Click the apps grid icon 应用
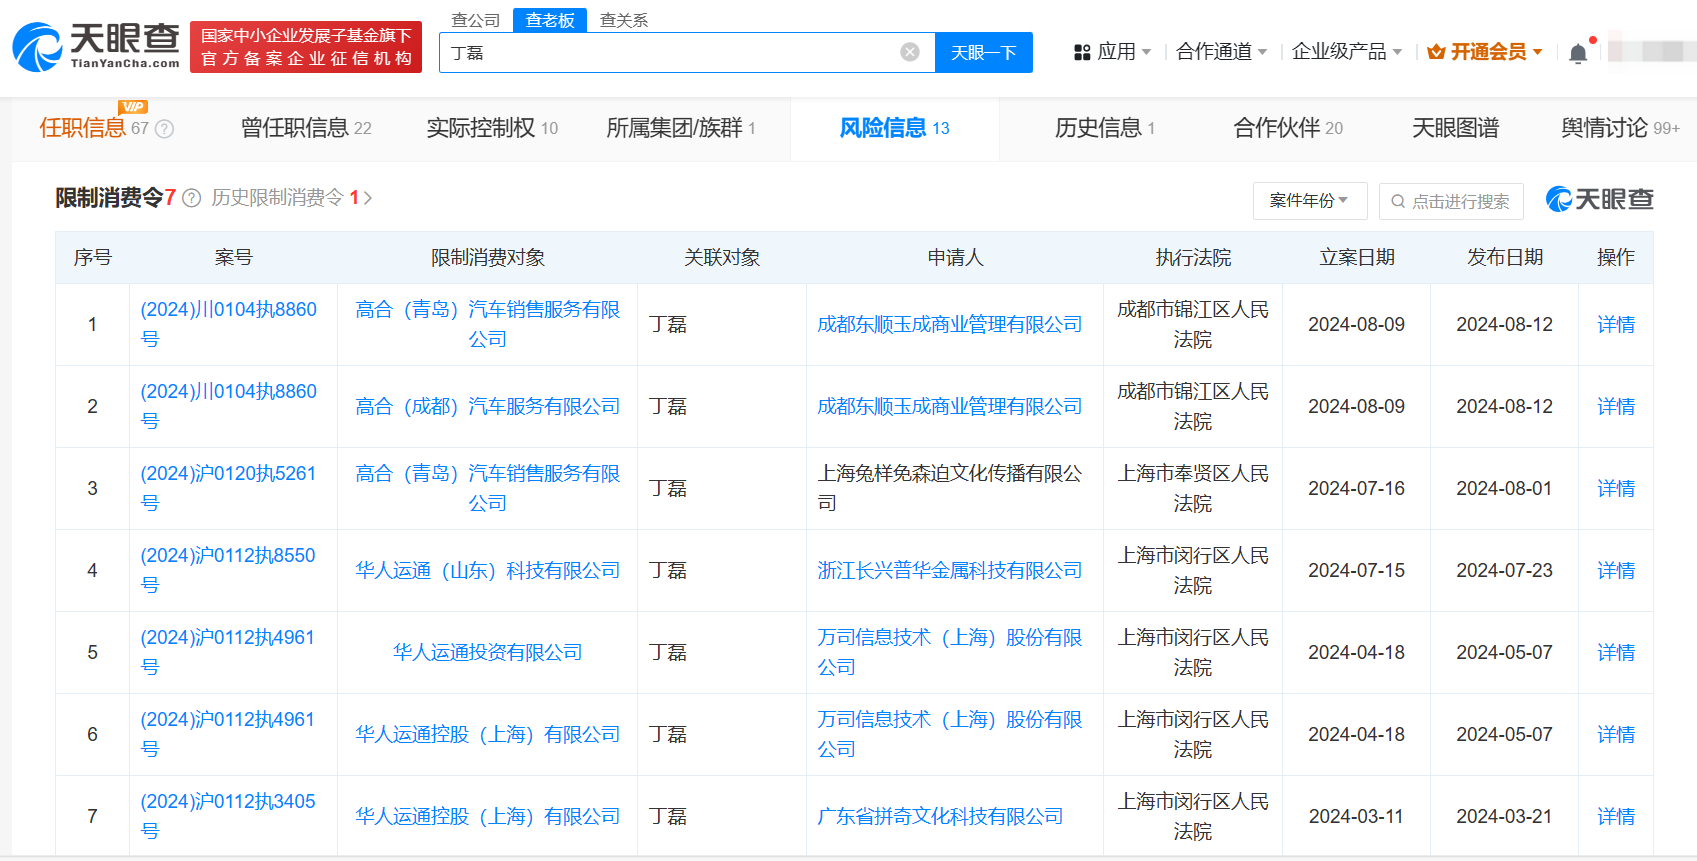The width and height of the screenshot is (1697, 861). click(1081, 52)
